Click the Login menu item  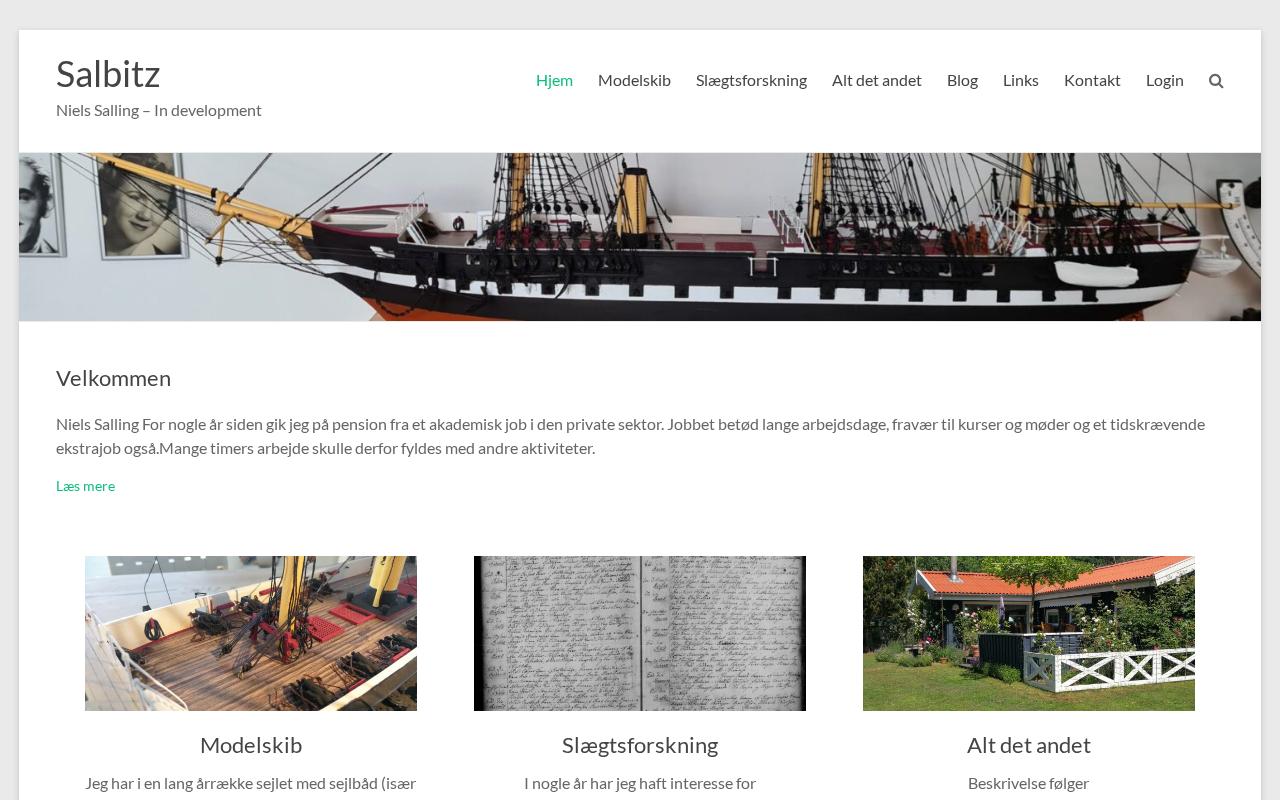[x=1165, y=80]
